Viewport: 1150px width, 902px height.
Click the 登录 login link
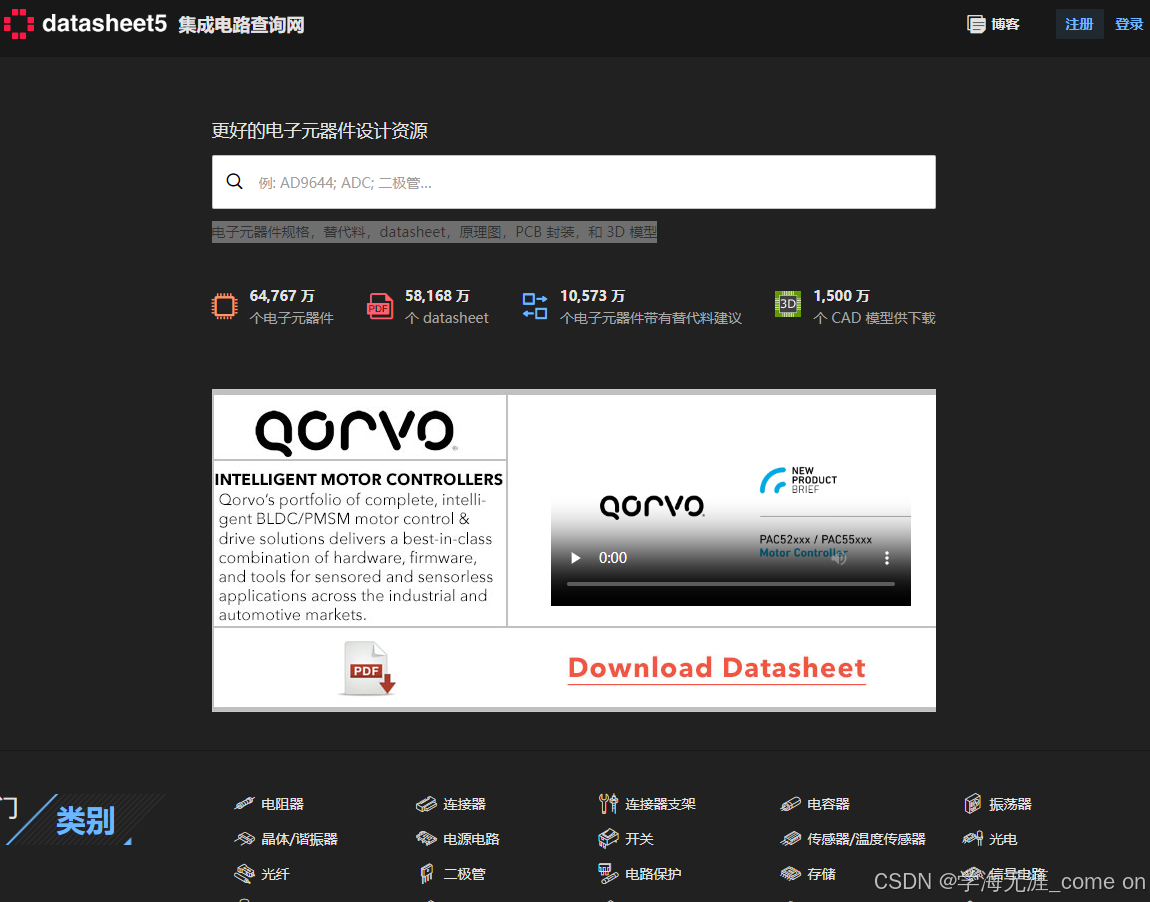tap(1129, 24)
